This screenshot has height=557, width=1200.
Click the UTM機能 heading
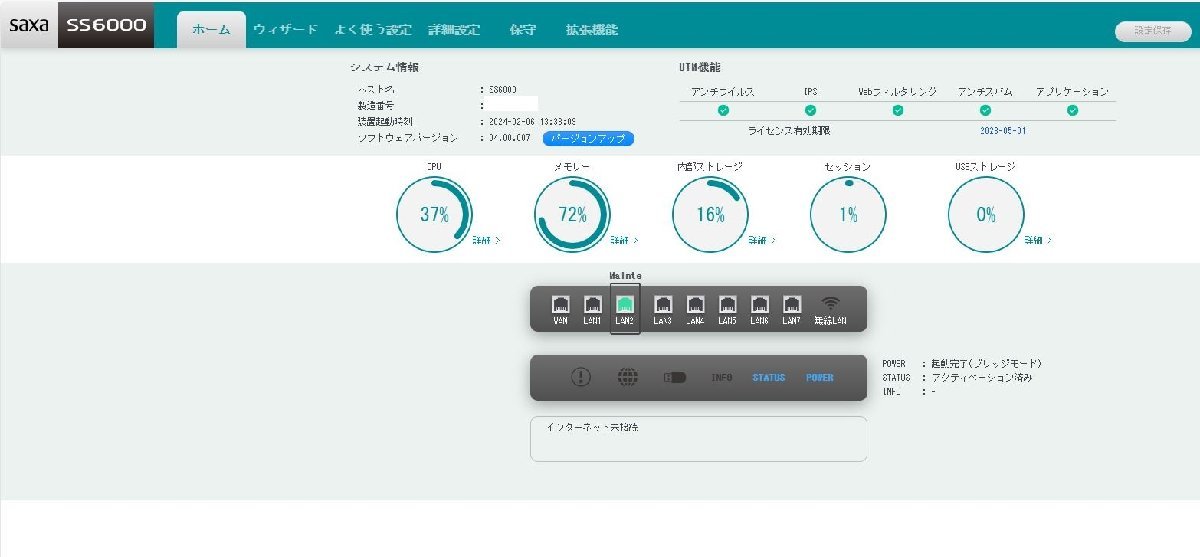[x=701, y=68]
